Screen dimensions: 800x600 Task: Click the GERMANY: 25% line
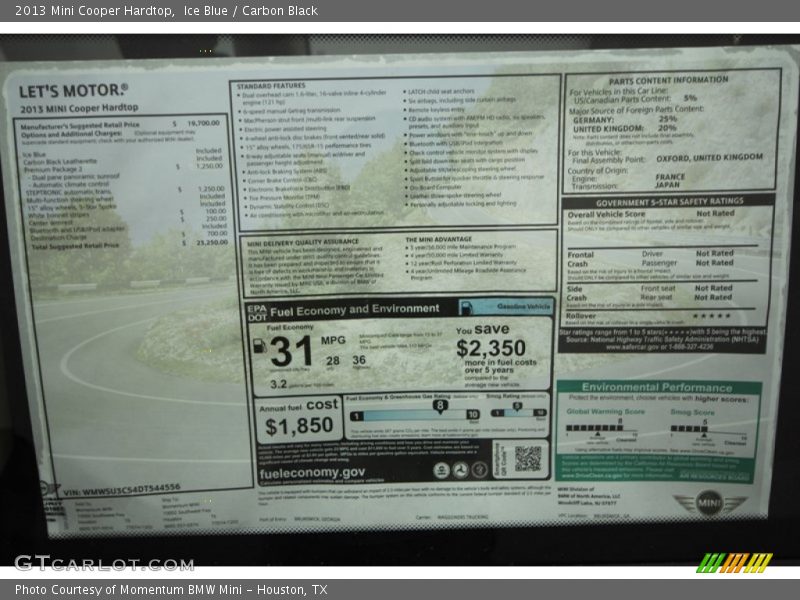tap(625, 119)
